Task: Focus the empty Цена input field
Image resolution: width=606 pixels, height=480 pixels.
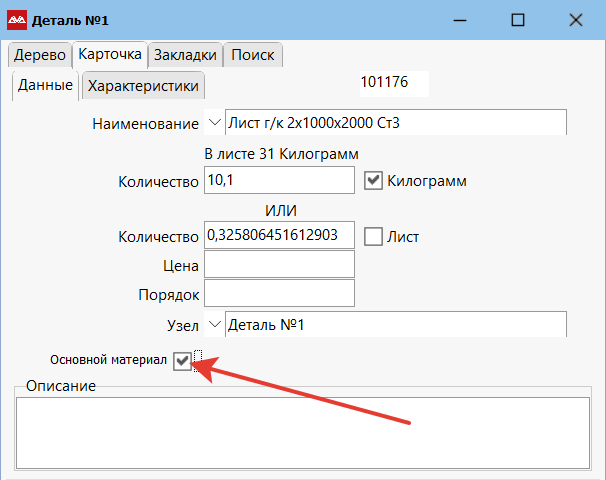Action: [x=279, y=265]
